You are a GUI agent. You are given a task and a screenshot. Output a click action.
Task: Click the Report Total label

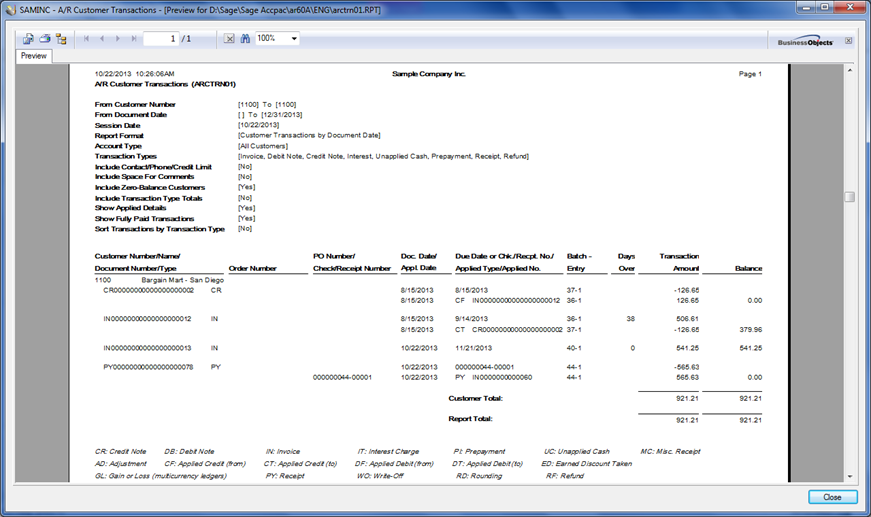(470, 419)
